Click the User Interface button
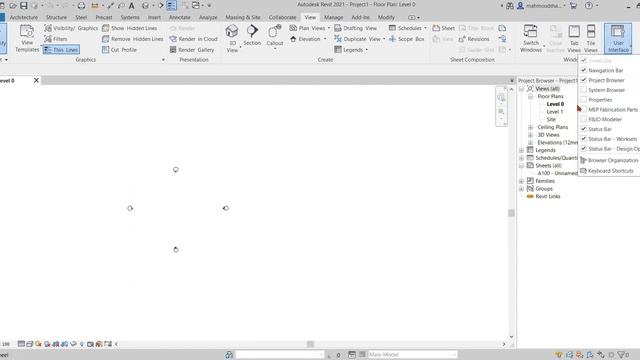Image resolution: width=640 pixels, height=360 pixels. [x=618, y=38]
